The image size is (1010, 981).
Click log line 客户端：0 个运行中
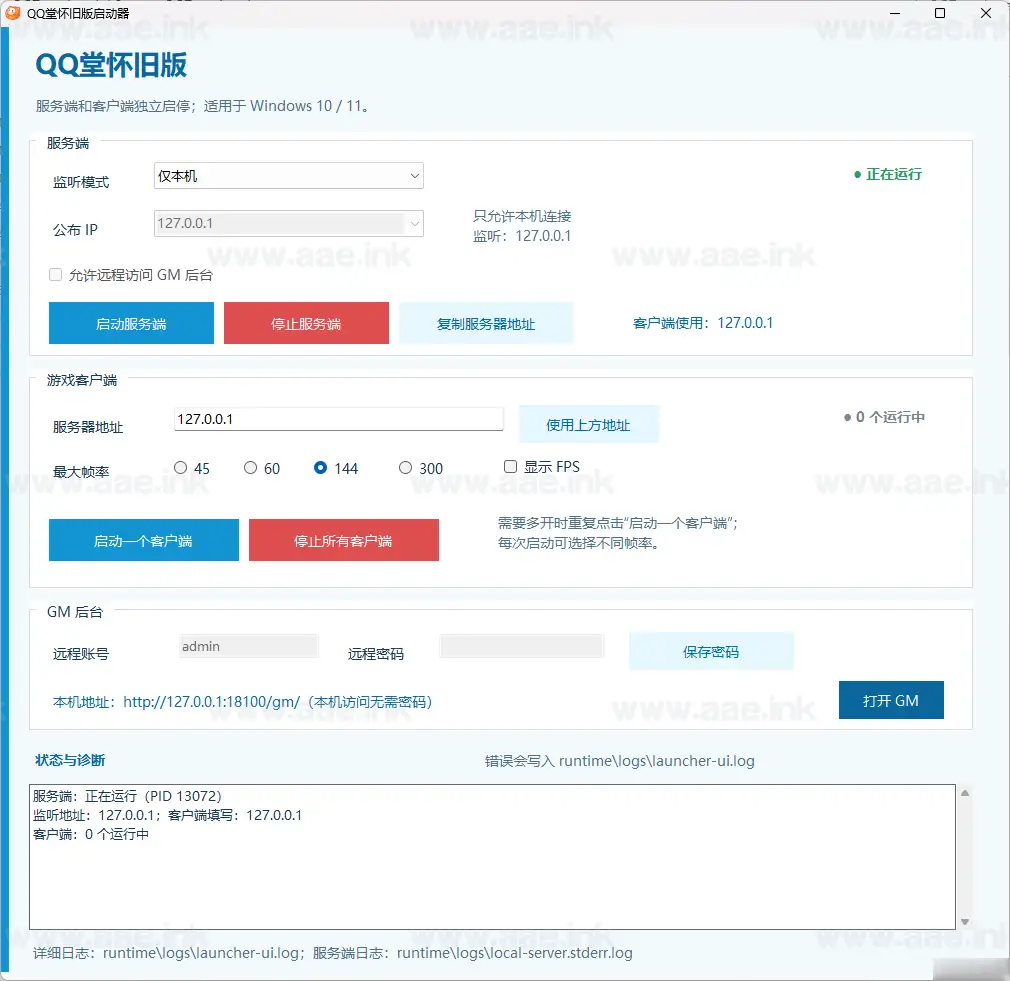tap(91, 835)
